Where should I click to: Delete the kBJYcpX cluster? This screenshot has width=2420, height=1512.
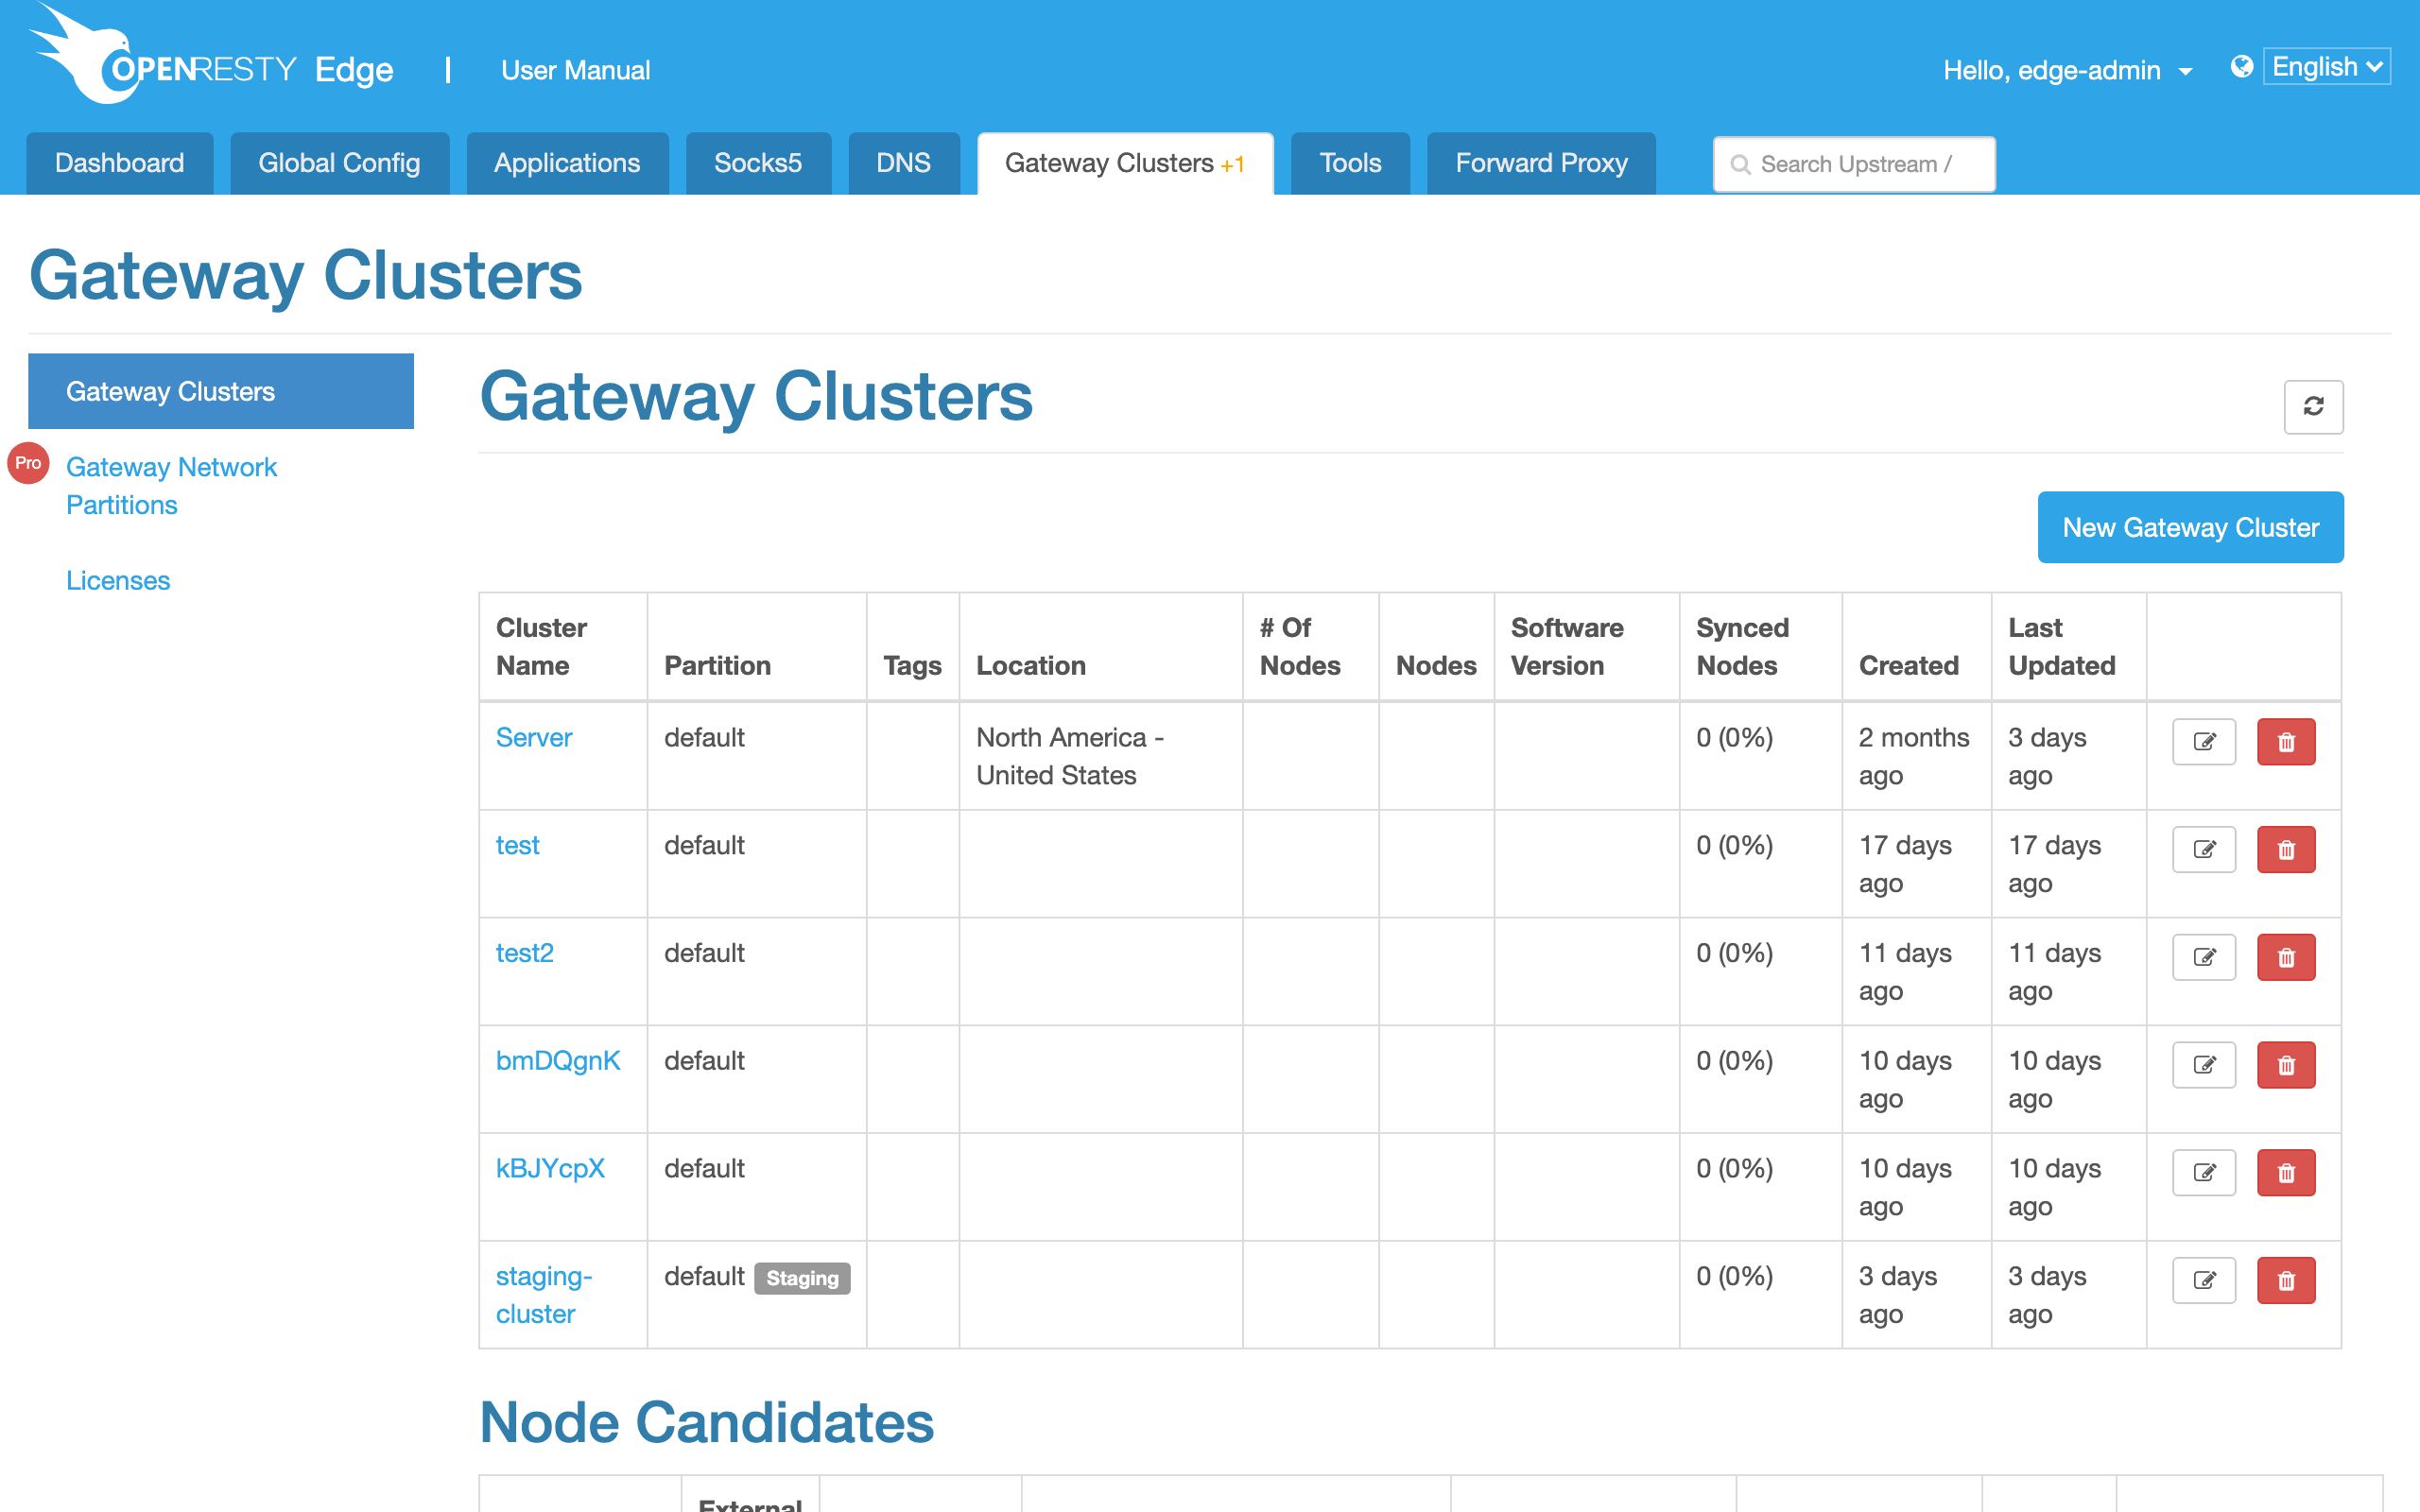(2286, 1173)
